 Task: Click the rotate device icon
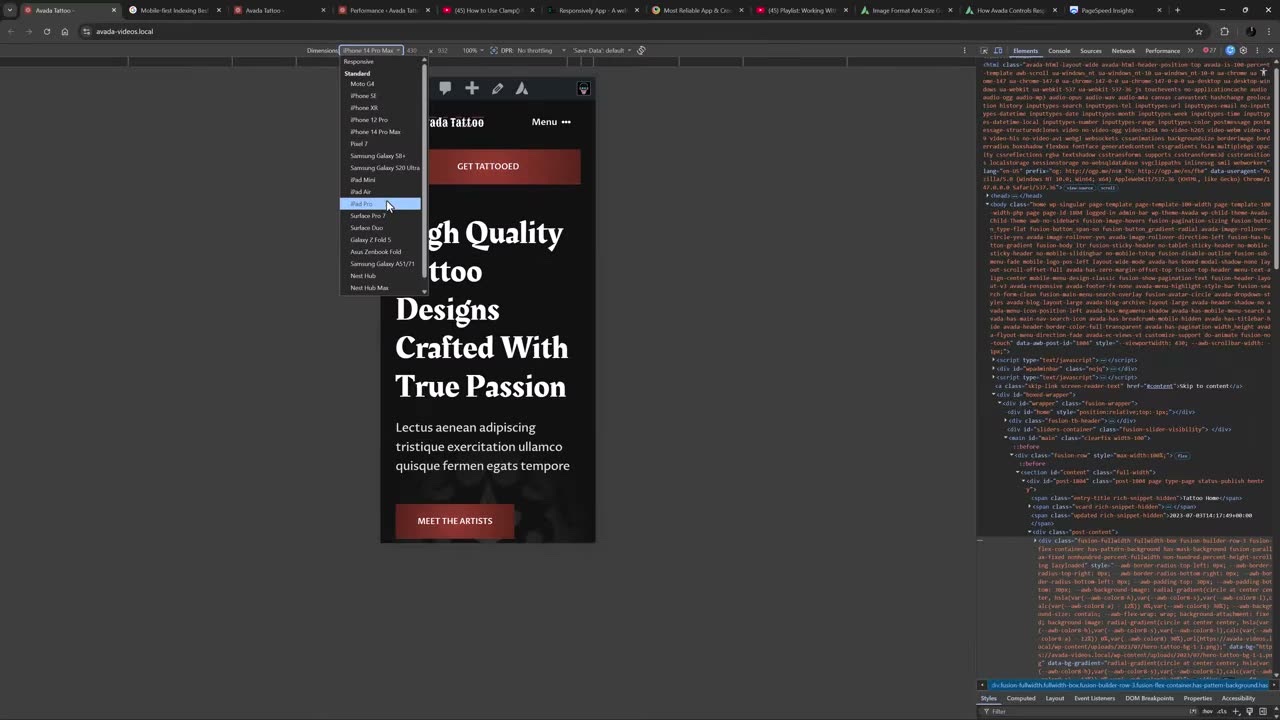(x=641, y=50)
